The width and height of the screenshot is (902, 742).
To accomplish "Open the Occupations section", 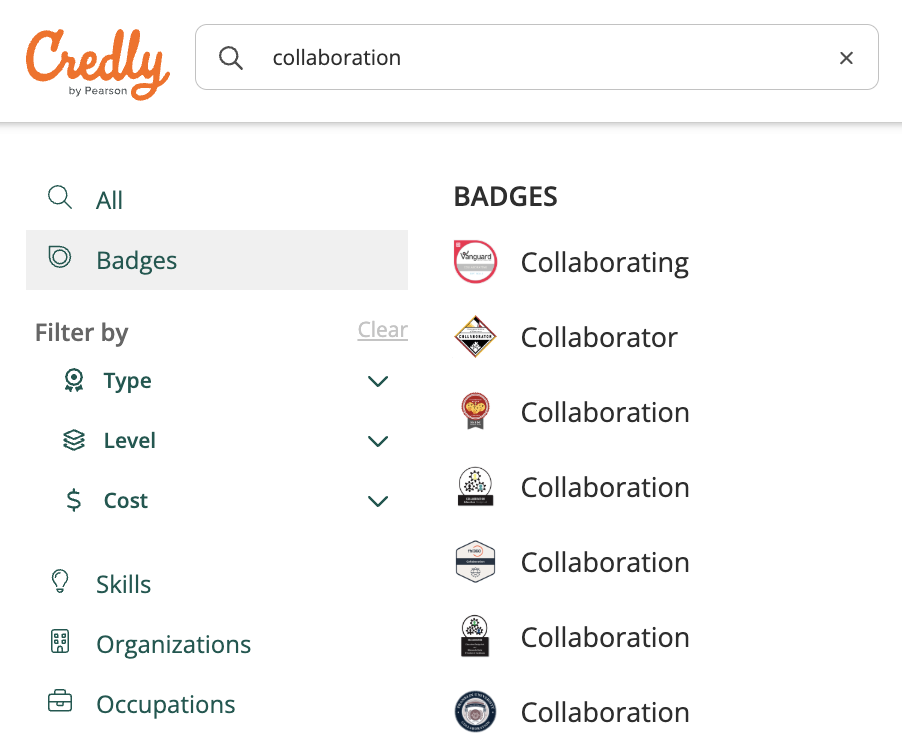I will click(x=165, y=703).
